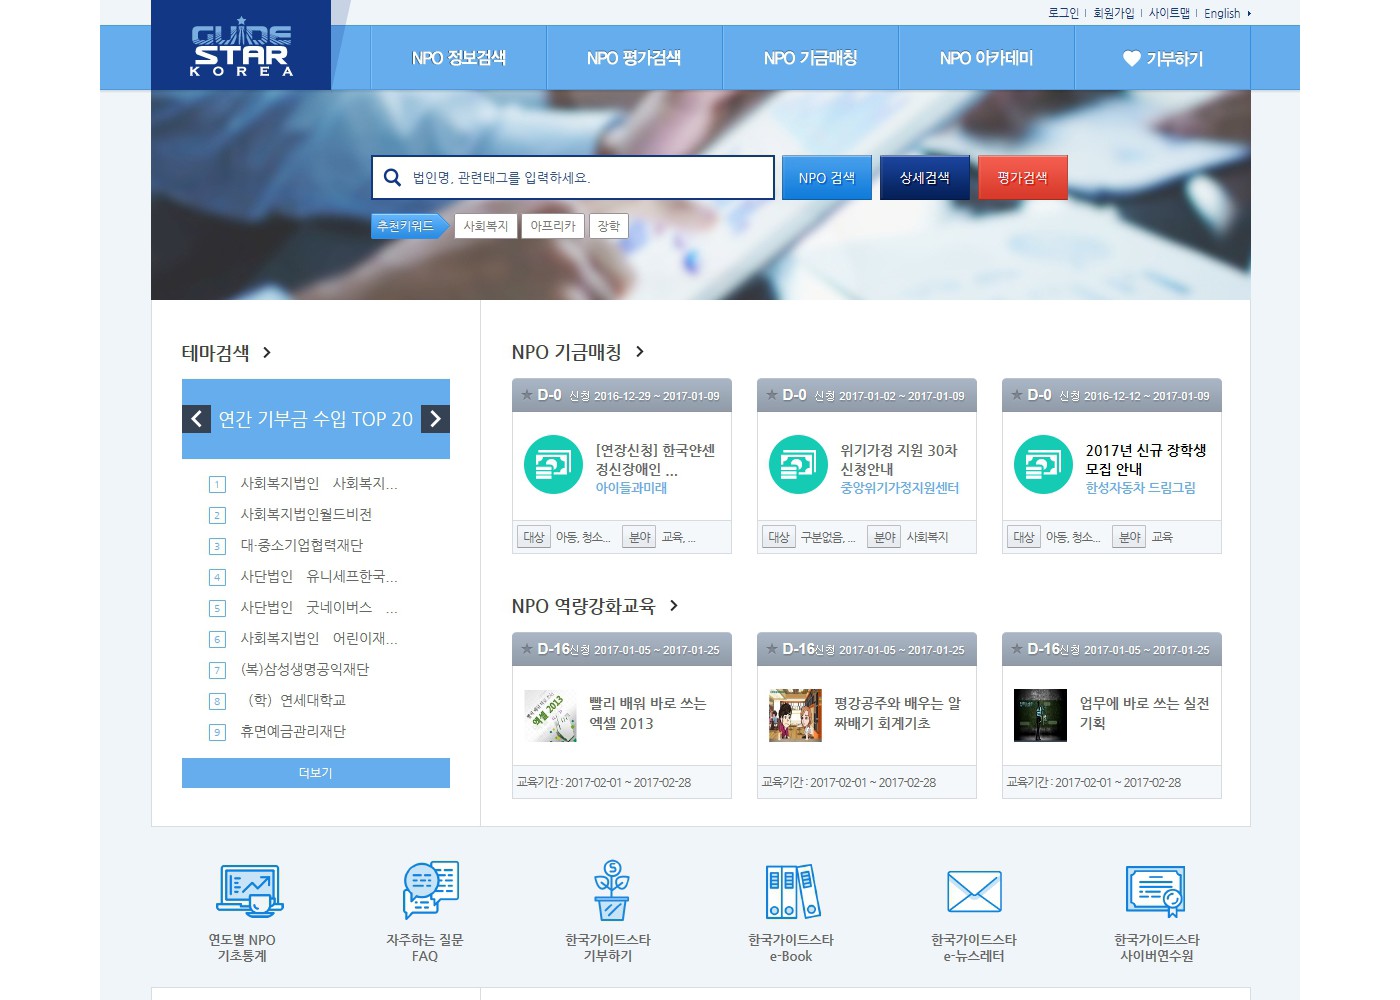Open the FAQ speech bubble icon
This screenshot has height=1000, width=1400.
(430, 890)
